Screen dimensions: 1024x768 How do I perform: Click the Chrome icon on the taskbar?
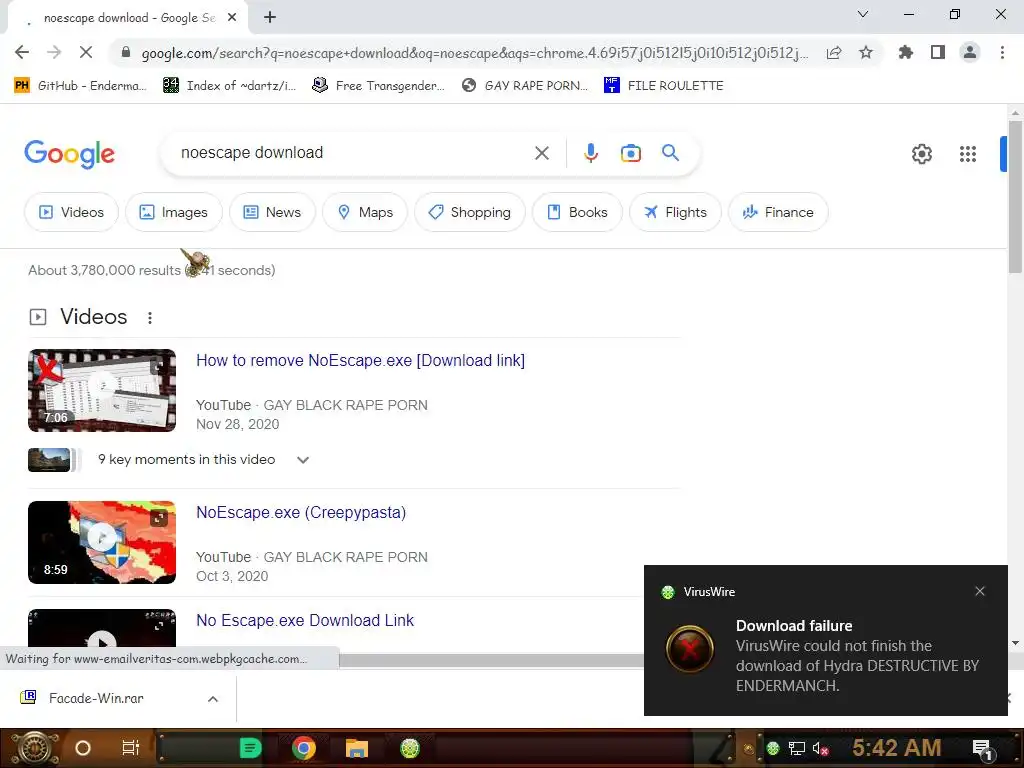(304, 748)
